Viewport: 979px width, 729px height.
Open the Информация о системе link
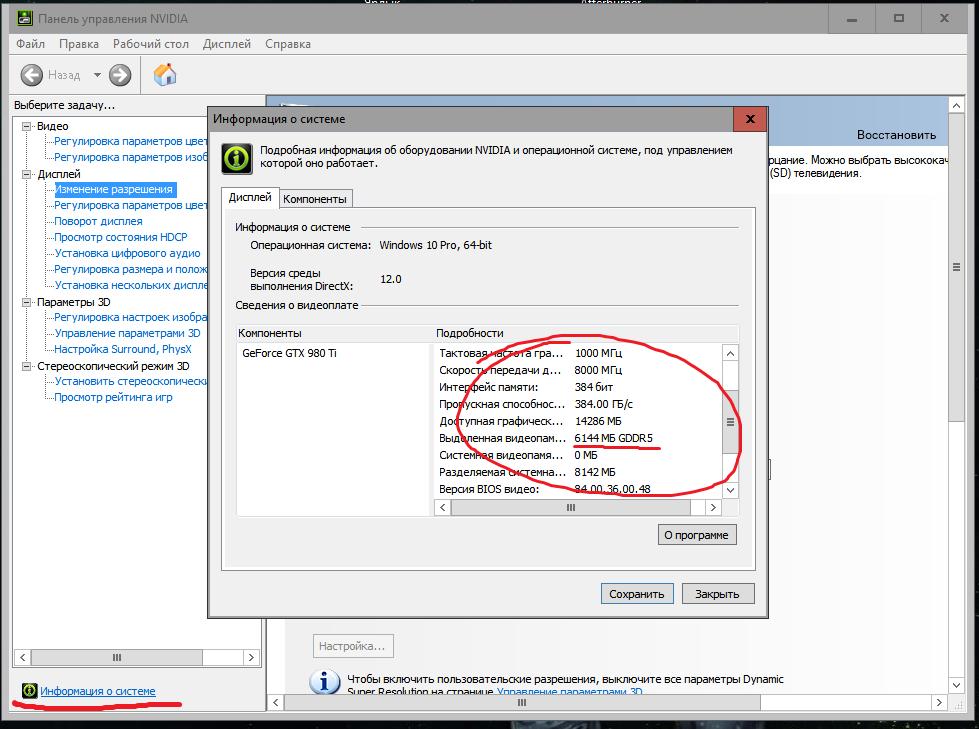98,691
